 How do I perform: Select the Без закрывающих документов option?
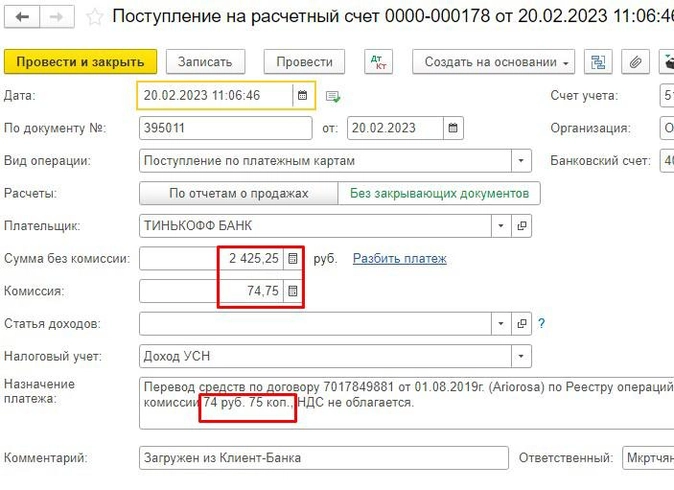click(439, 193)
